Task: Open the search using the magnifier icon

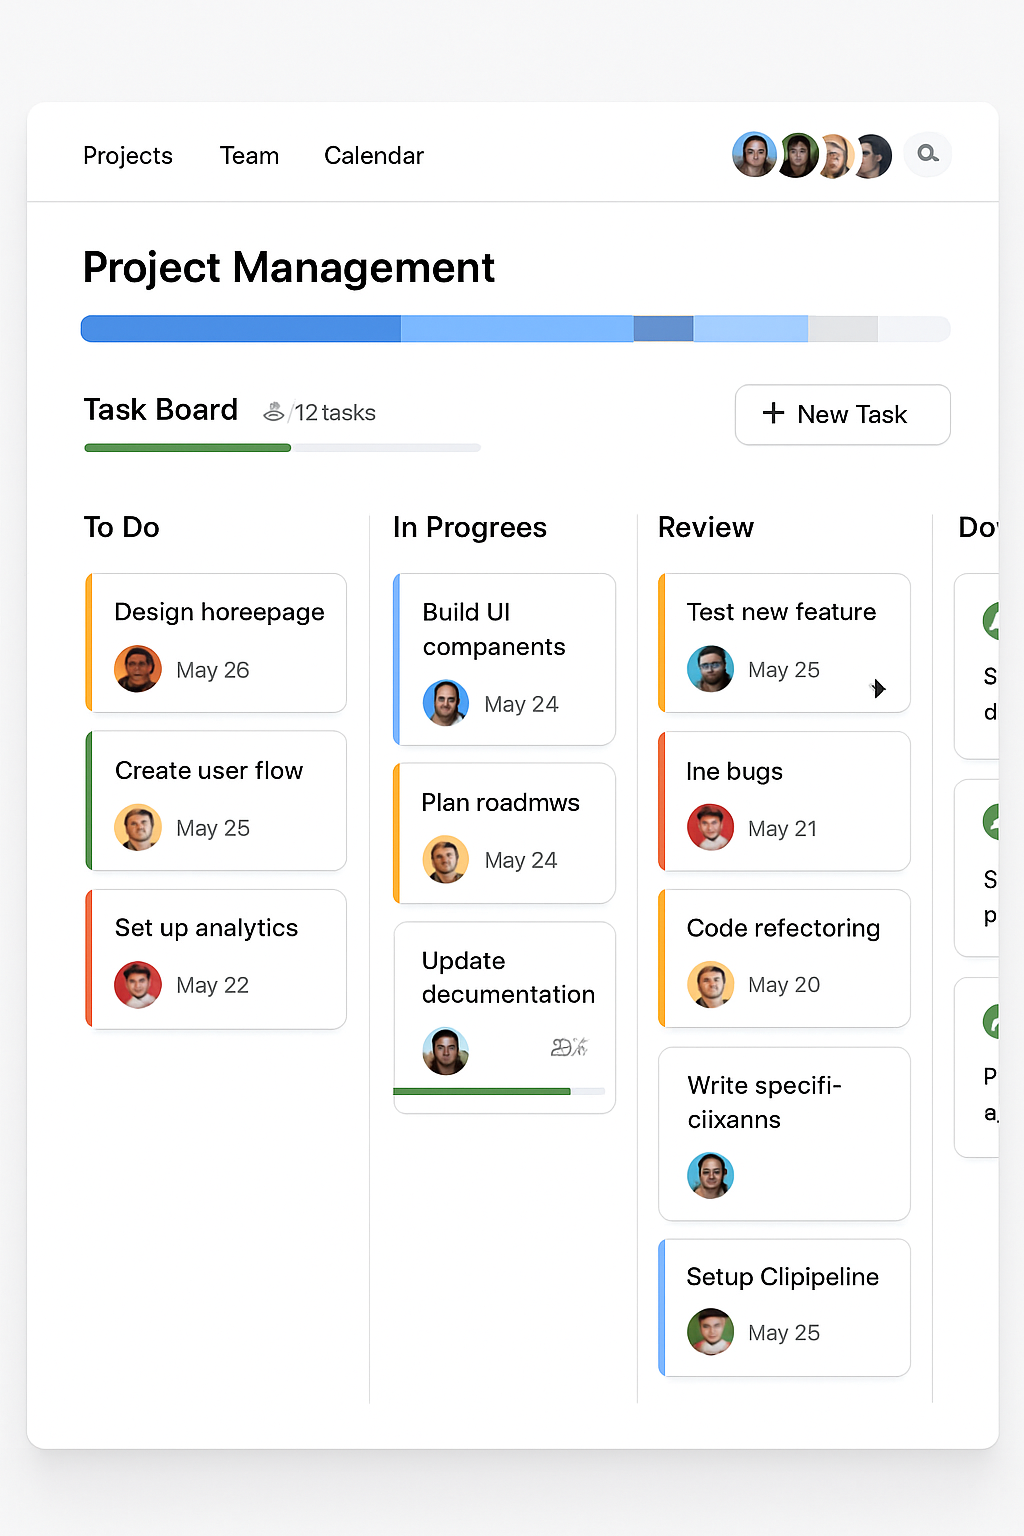Action: 927,154
